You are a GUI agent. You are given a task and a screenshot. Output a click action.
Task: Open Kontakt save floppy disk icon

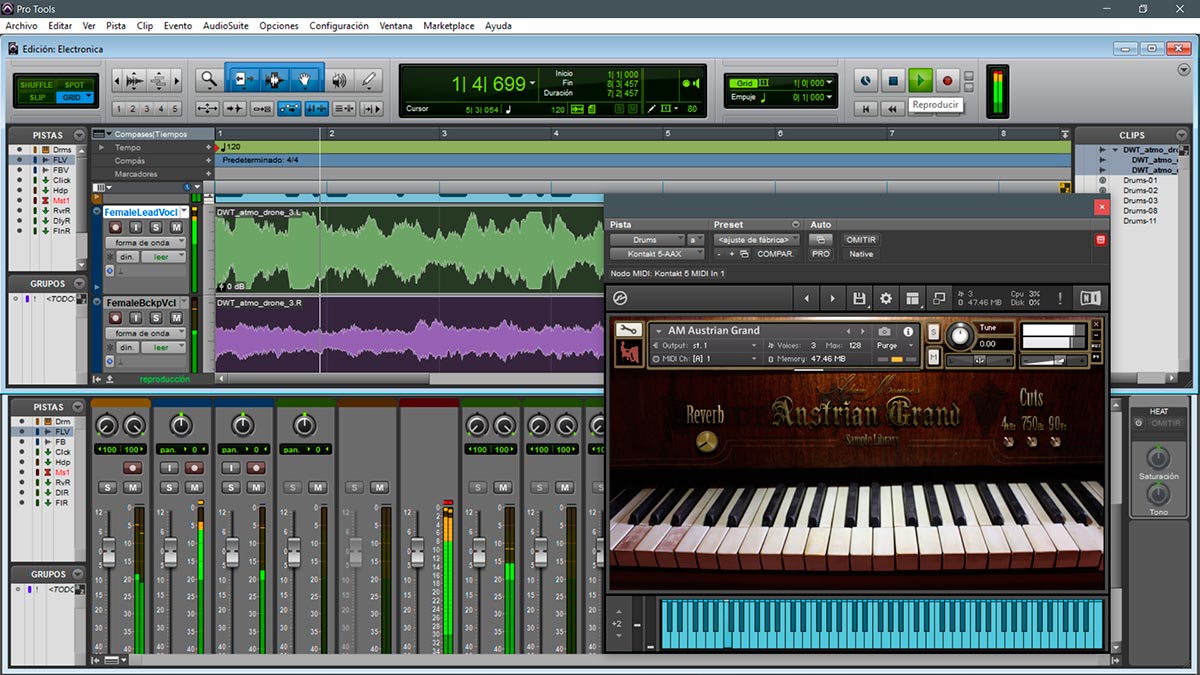tap(859, 298)
